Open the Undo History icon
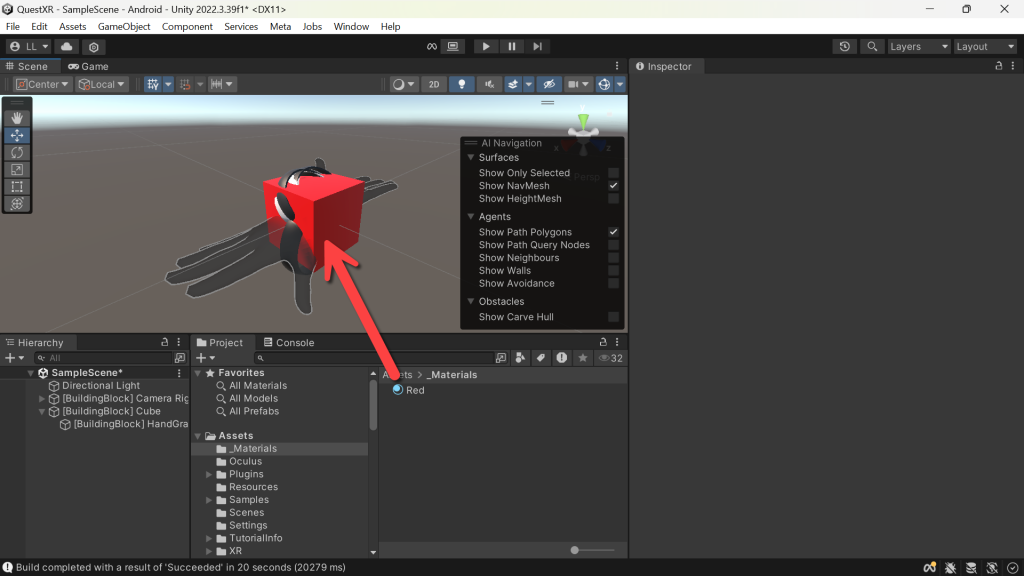The height and width of the screenshot is (576, 1024). (844, 46)
